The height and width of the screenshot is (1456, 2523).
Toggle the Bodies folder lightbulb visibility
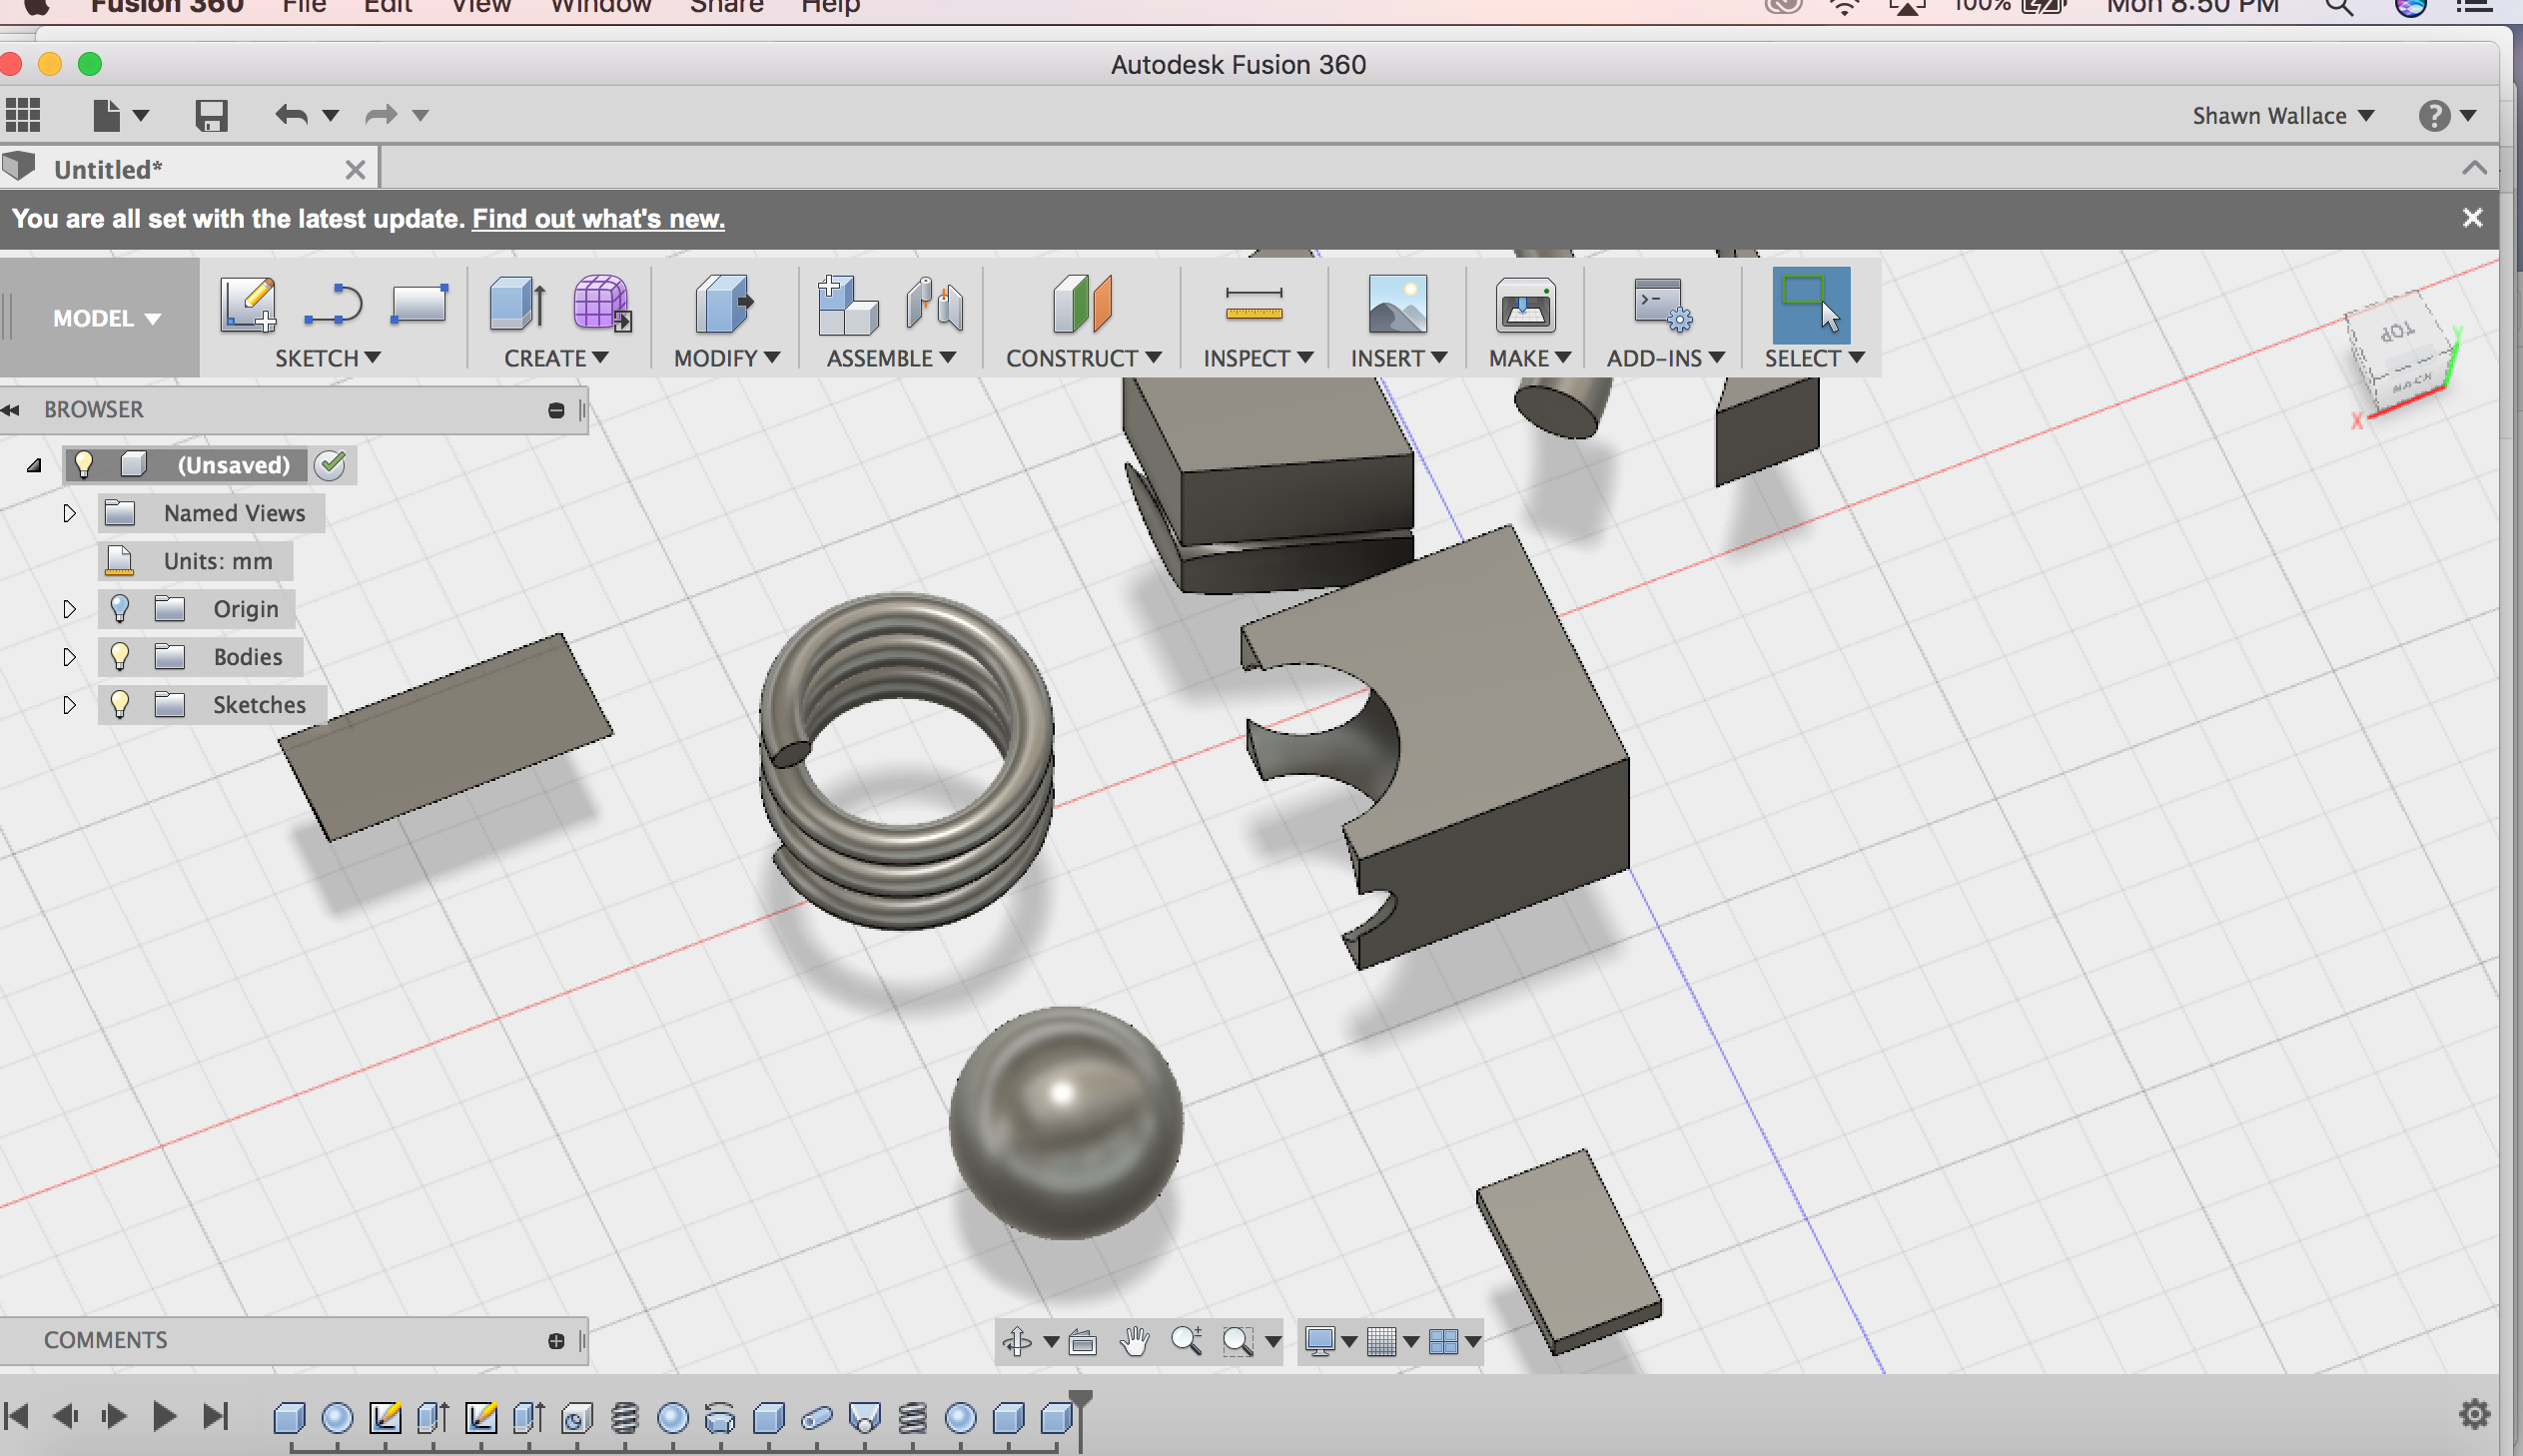pyautogui.click(x=120, y=656)
